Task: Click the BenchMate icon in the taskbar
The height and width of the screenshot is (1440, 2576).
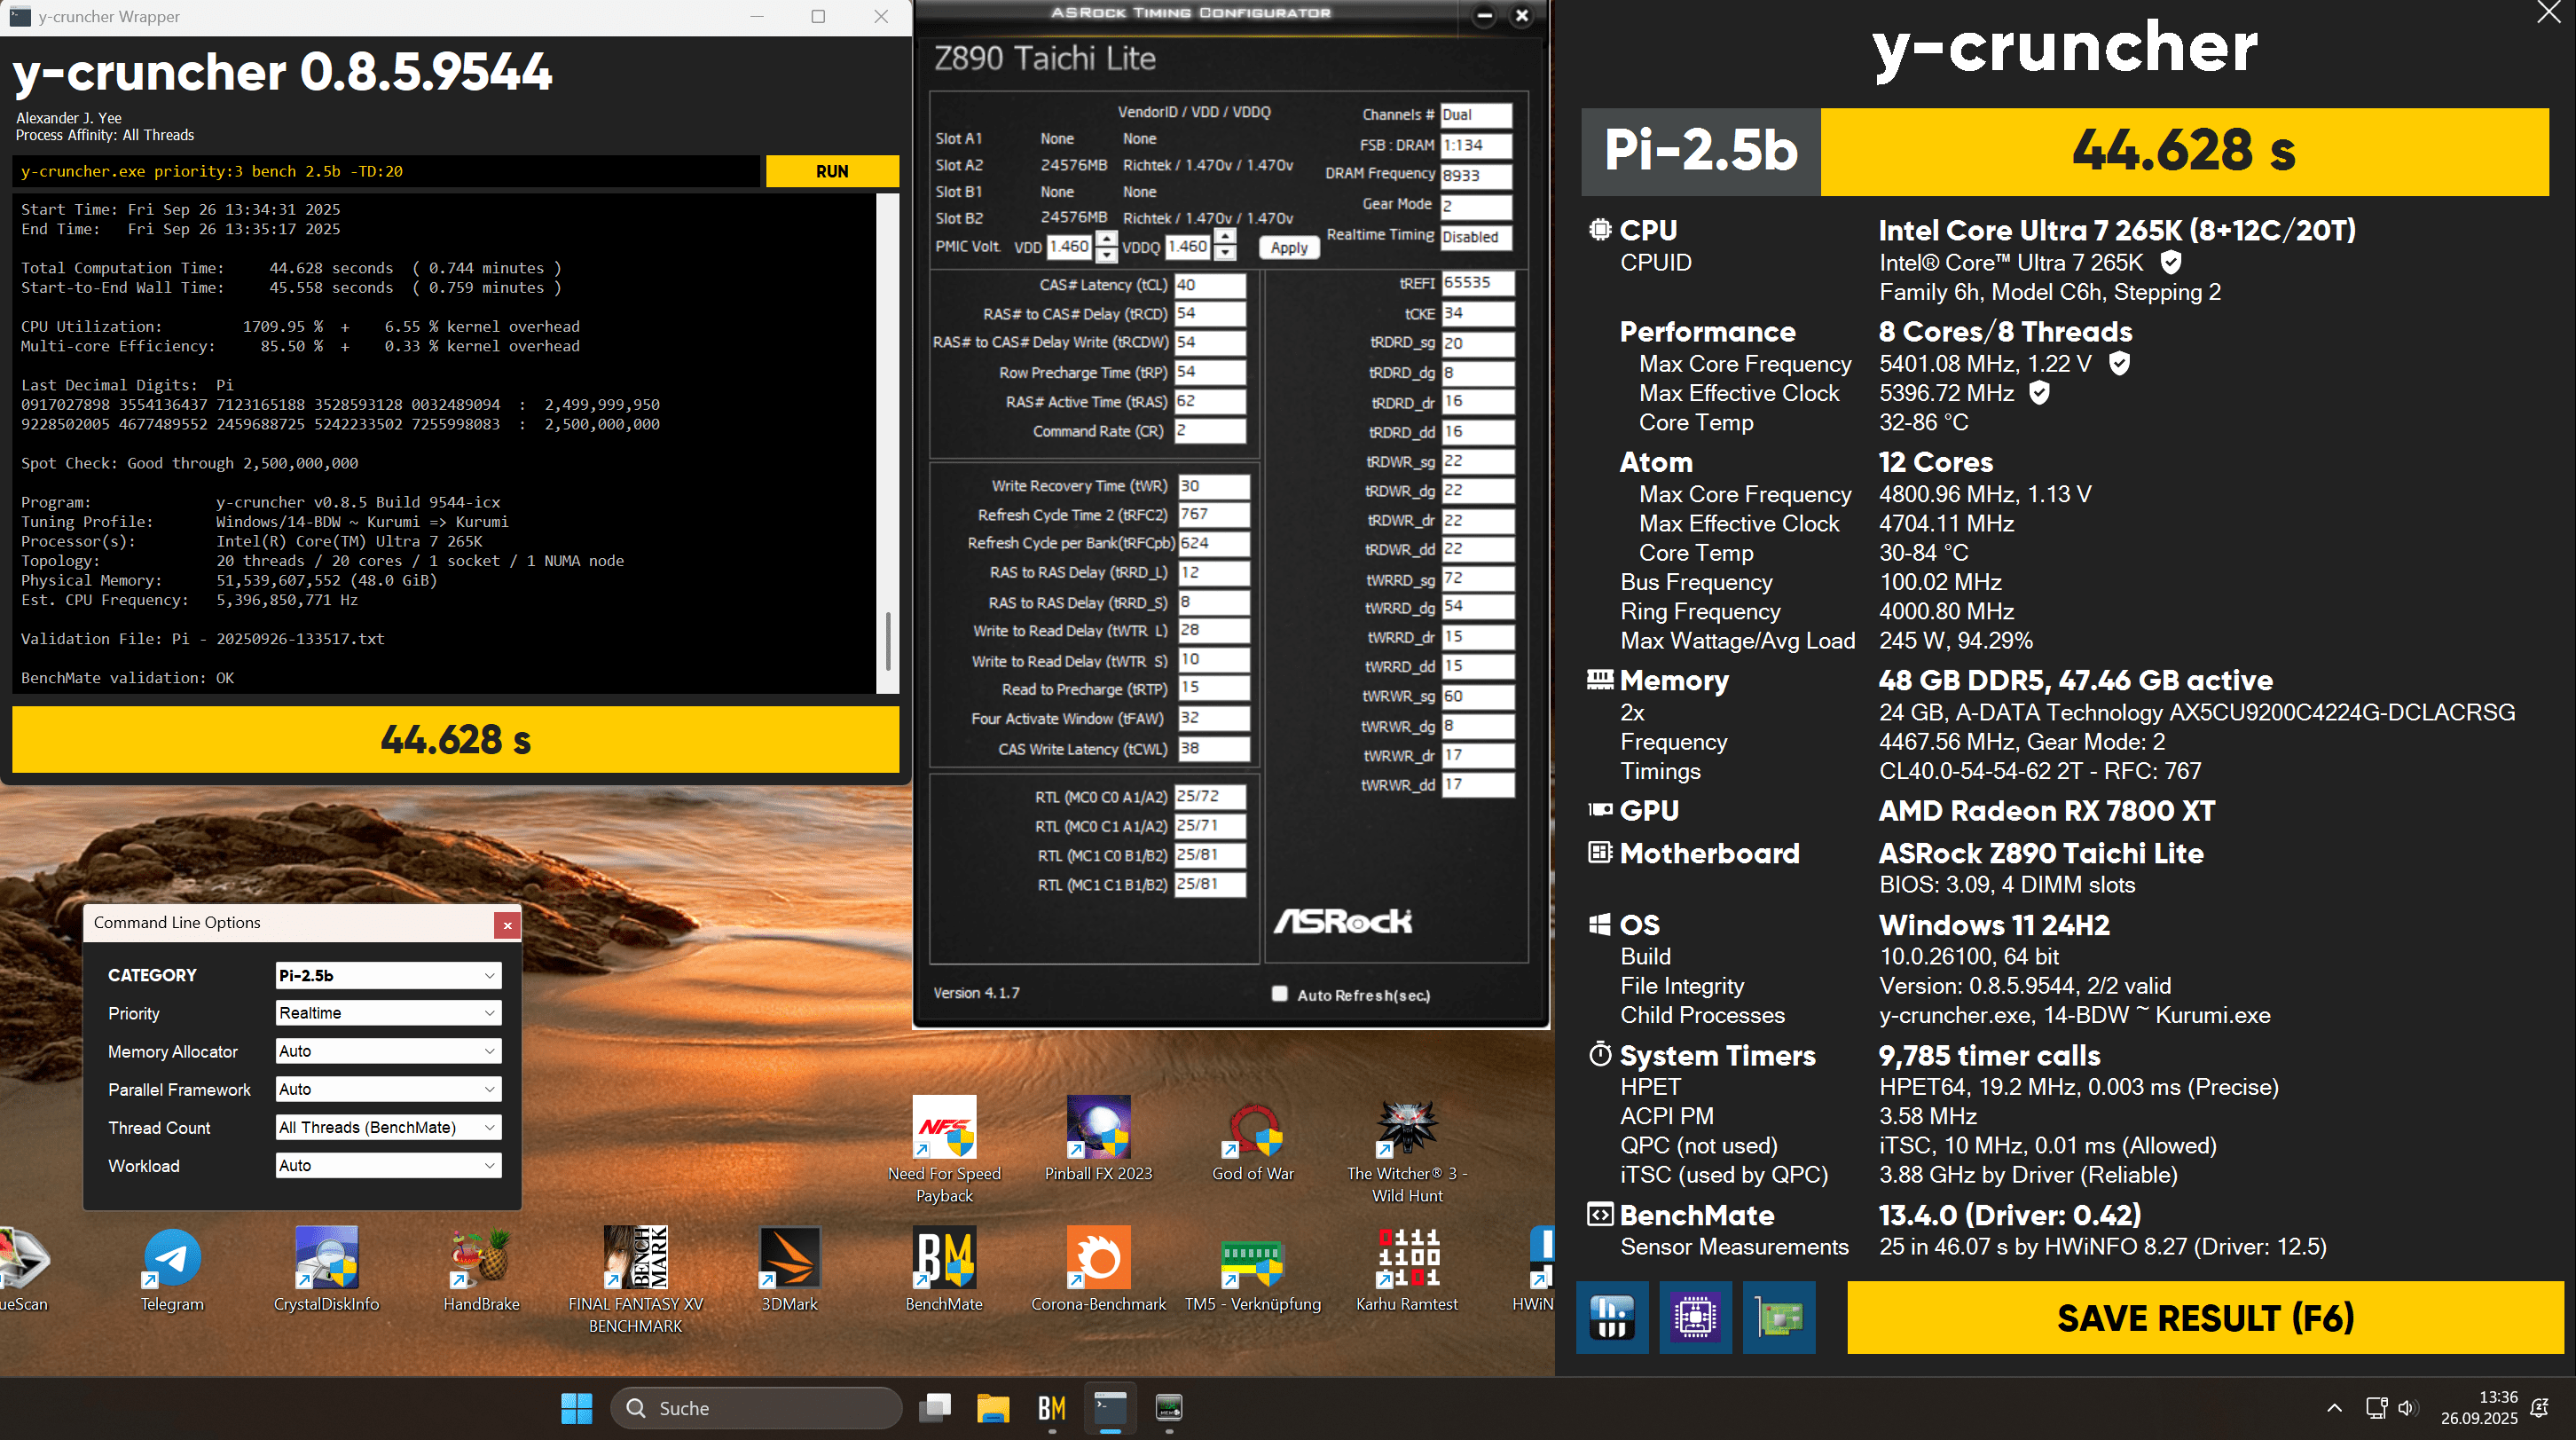Action: (1051, 1408)
